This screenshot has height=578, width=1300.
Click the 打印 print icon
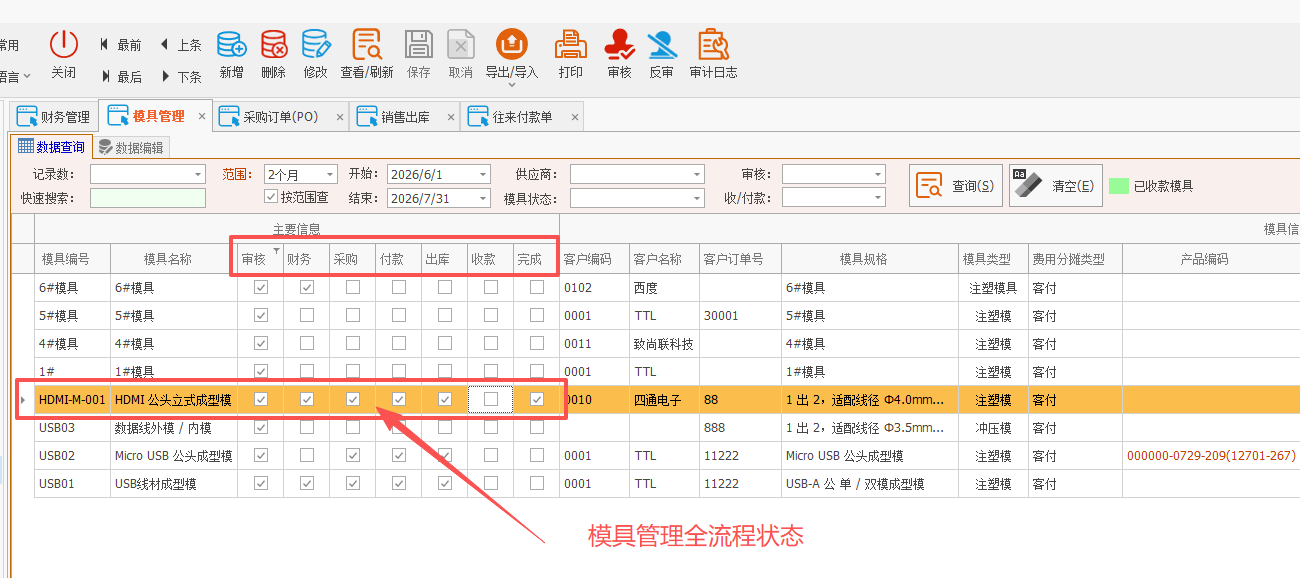pyautogui.click(x=571, y=44)
